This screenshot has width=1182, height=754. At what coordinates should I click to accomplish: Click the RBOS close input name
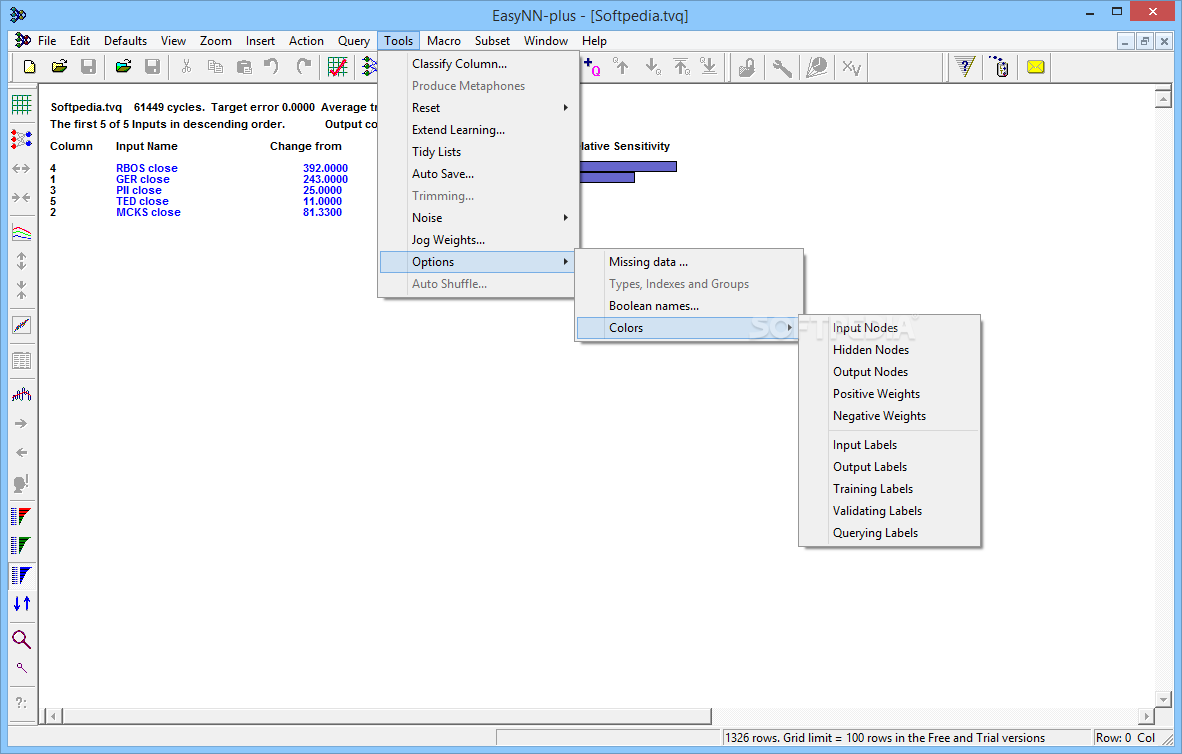point(146,168)
